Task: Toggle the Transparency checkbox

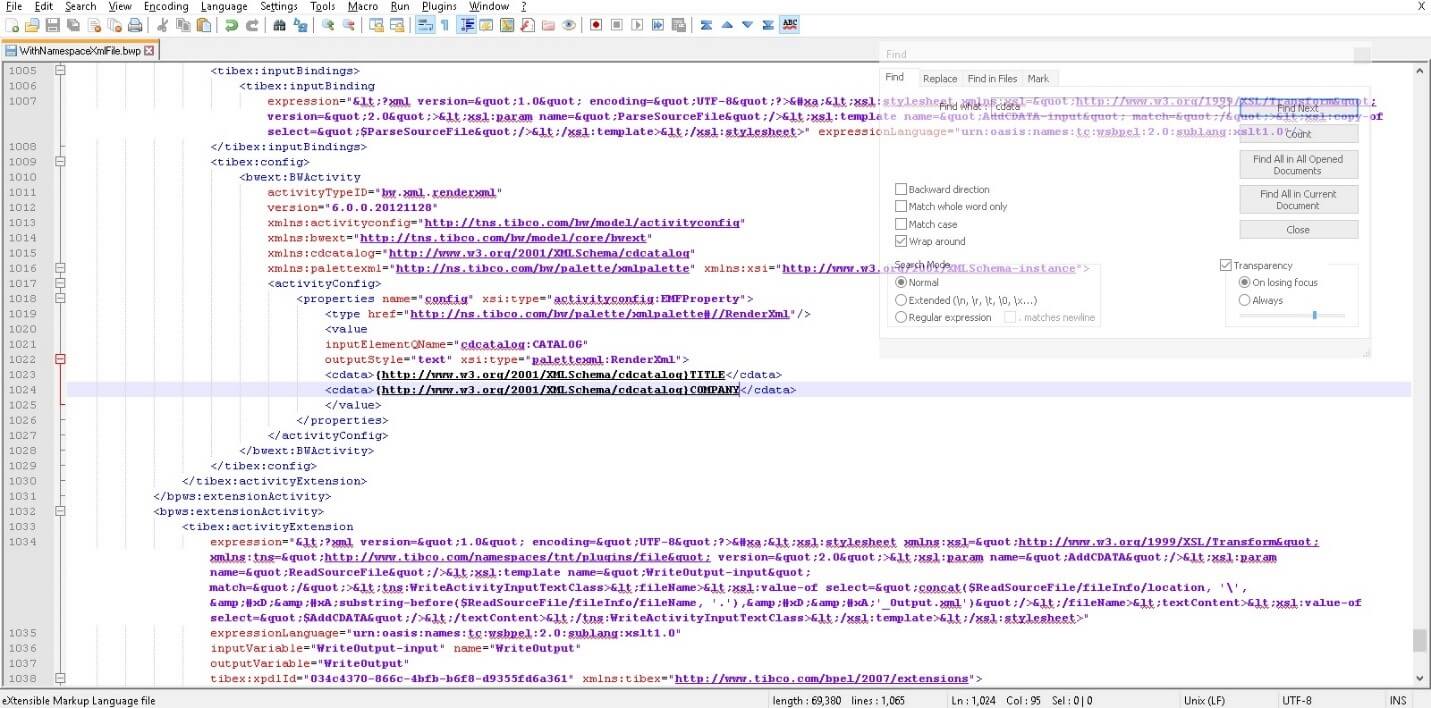Action: pos(1225,265)
